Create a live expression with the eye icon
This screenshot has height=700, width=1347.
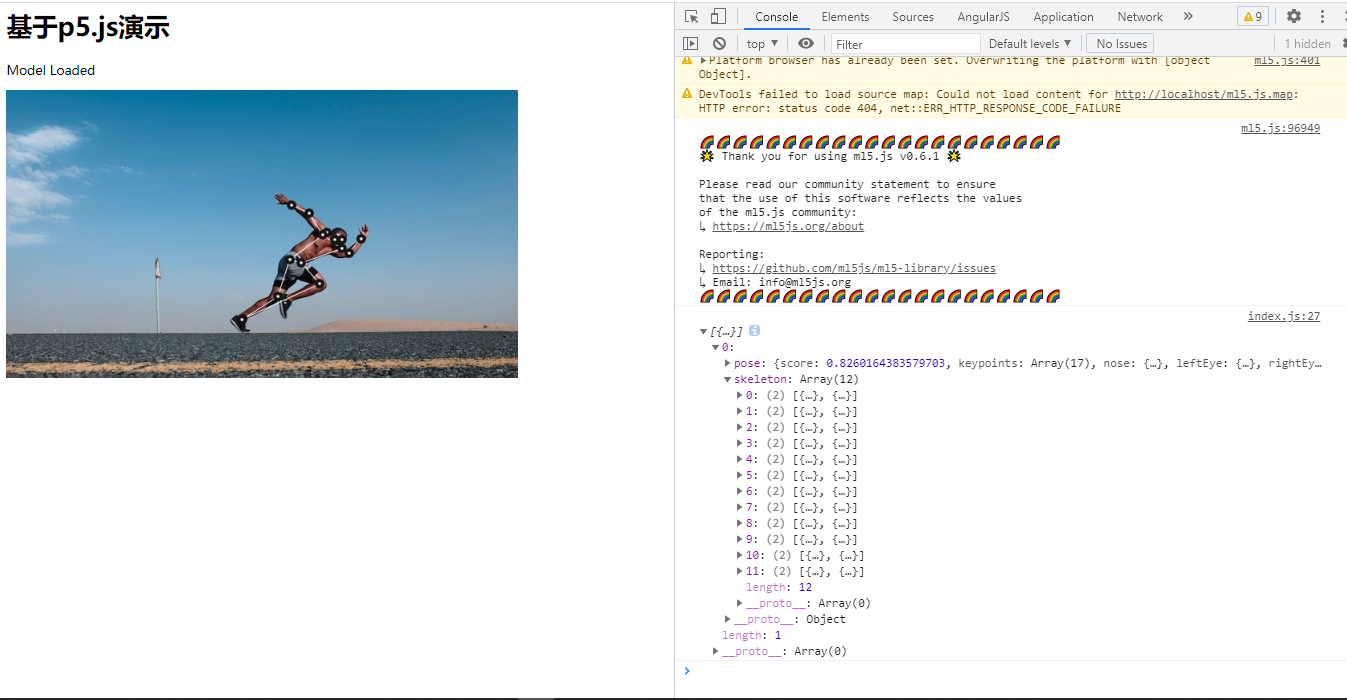coord(806,43)
